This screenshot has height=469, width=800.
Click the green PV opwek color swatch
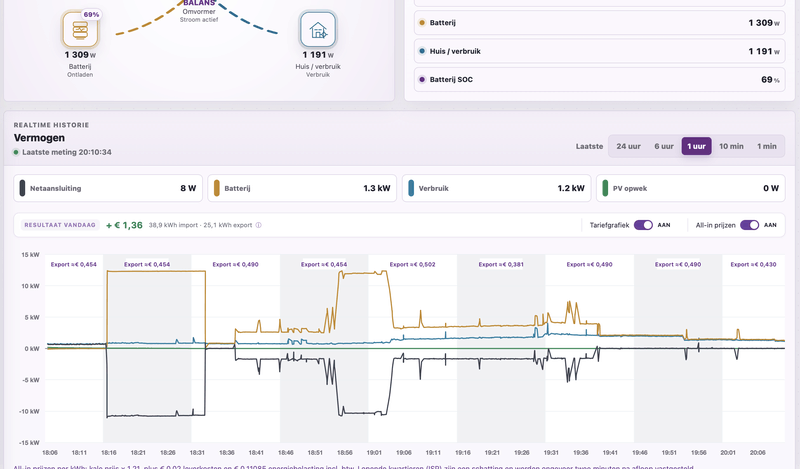605,188
